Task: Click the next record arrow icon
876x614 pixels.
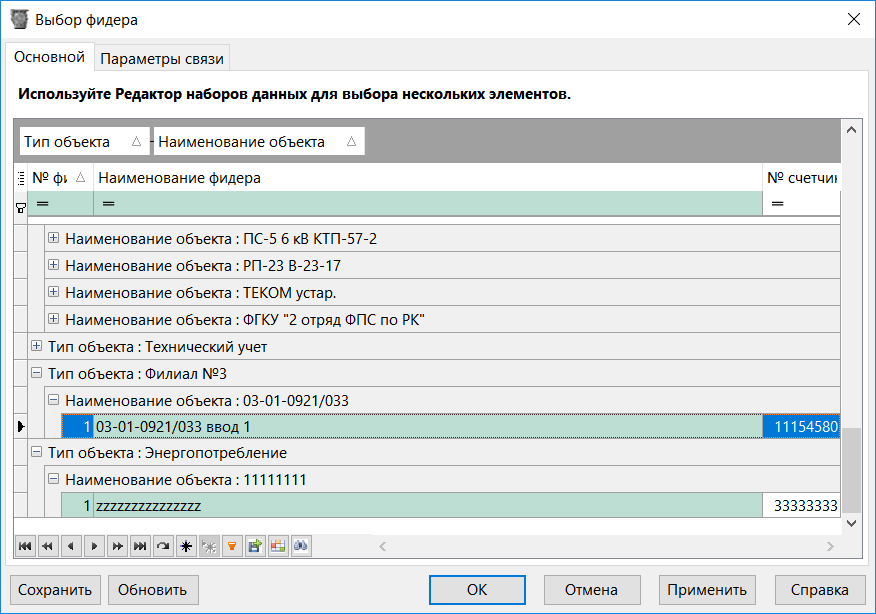Action: (93, 546)
